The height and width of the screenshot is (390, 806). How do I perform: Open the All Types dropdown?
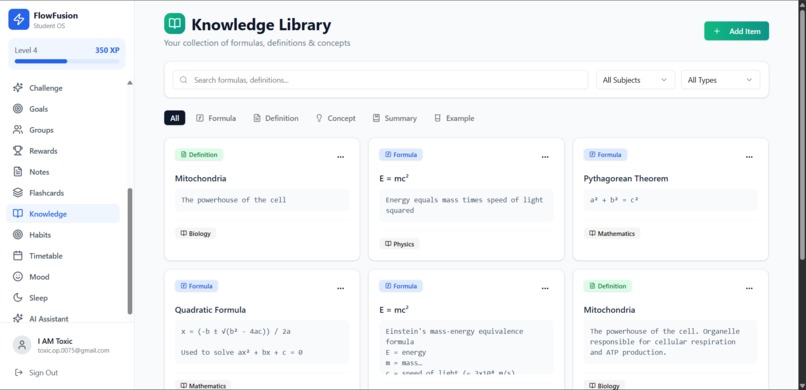click(720, 80)
